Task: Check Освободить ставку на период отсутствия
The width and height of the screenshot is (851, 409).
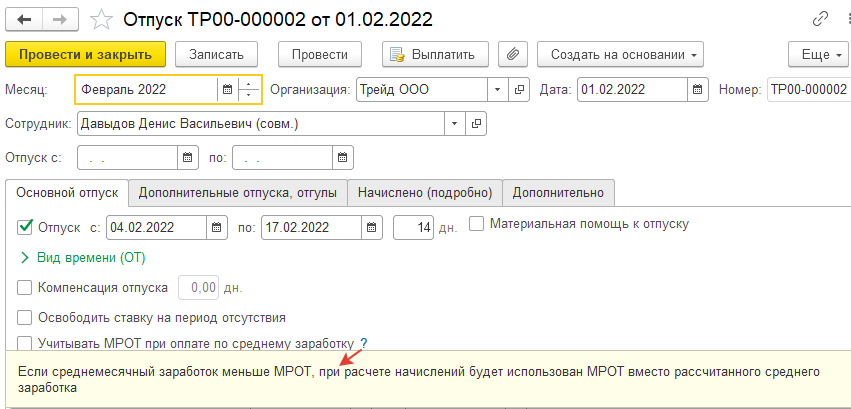Action: 25,317
